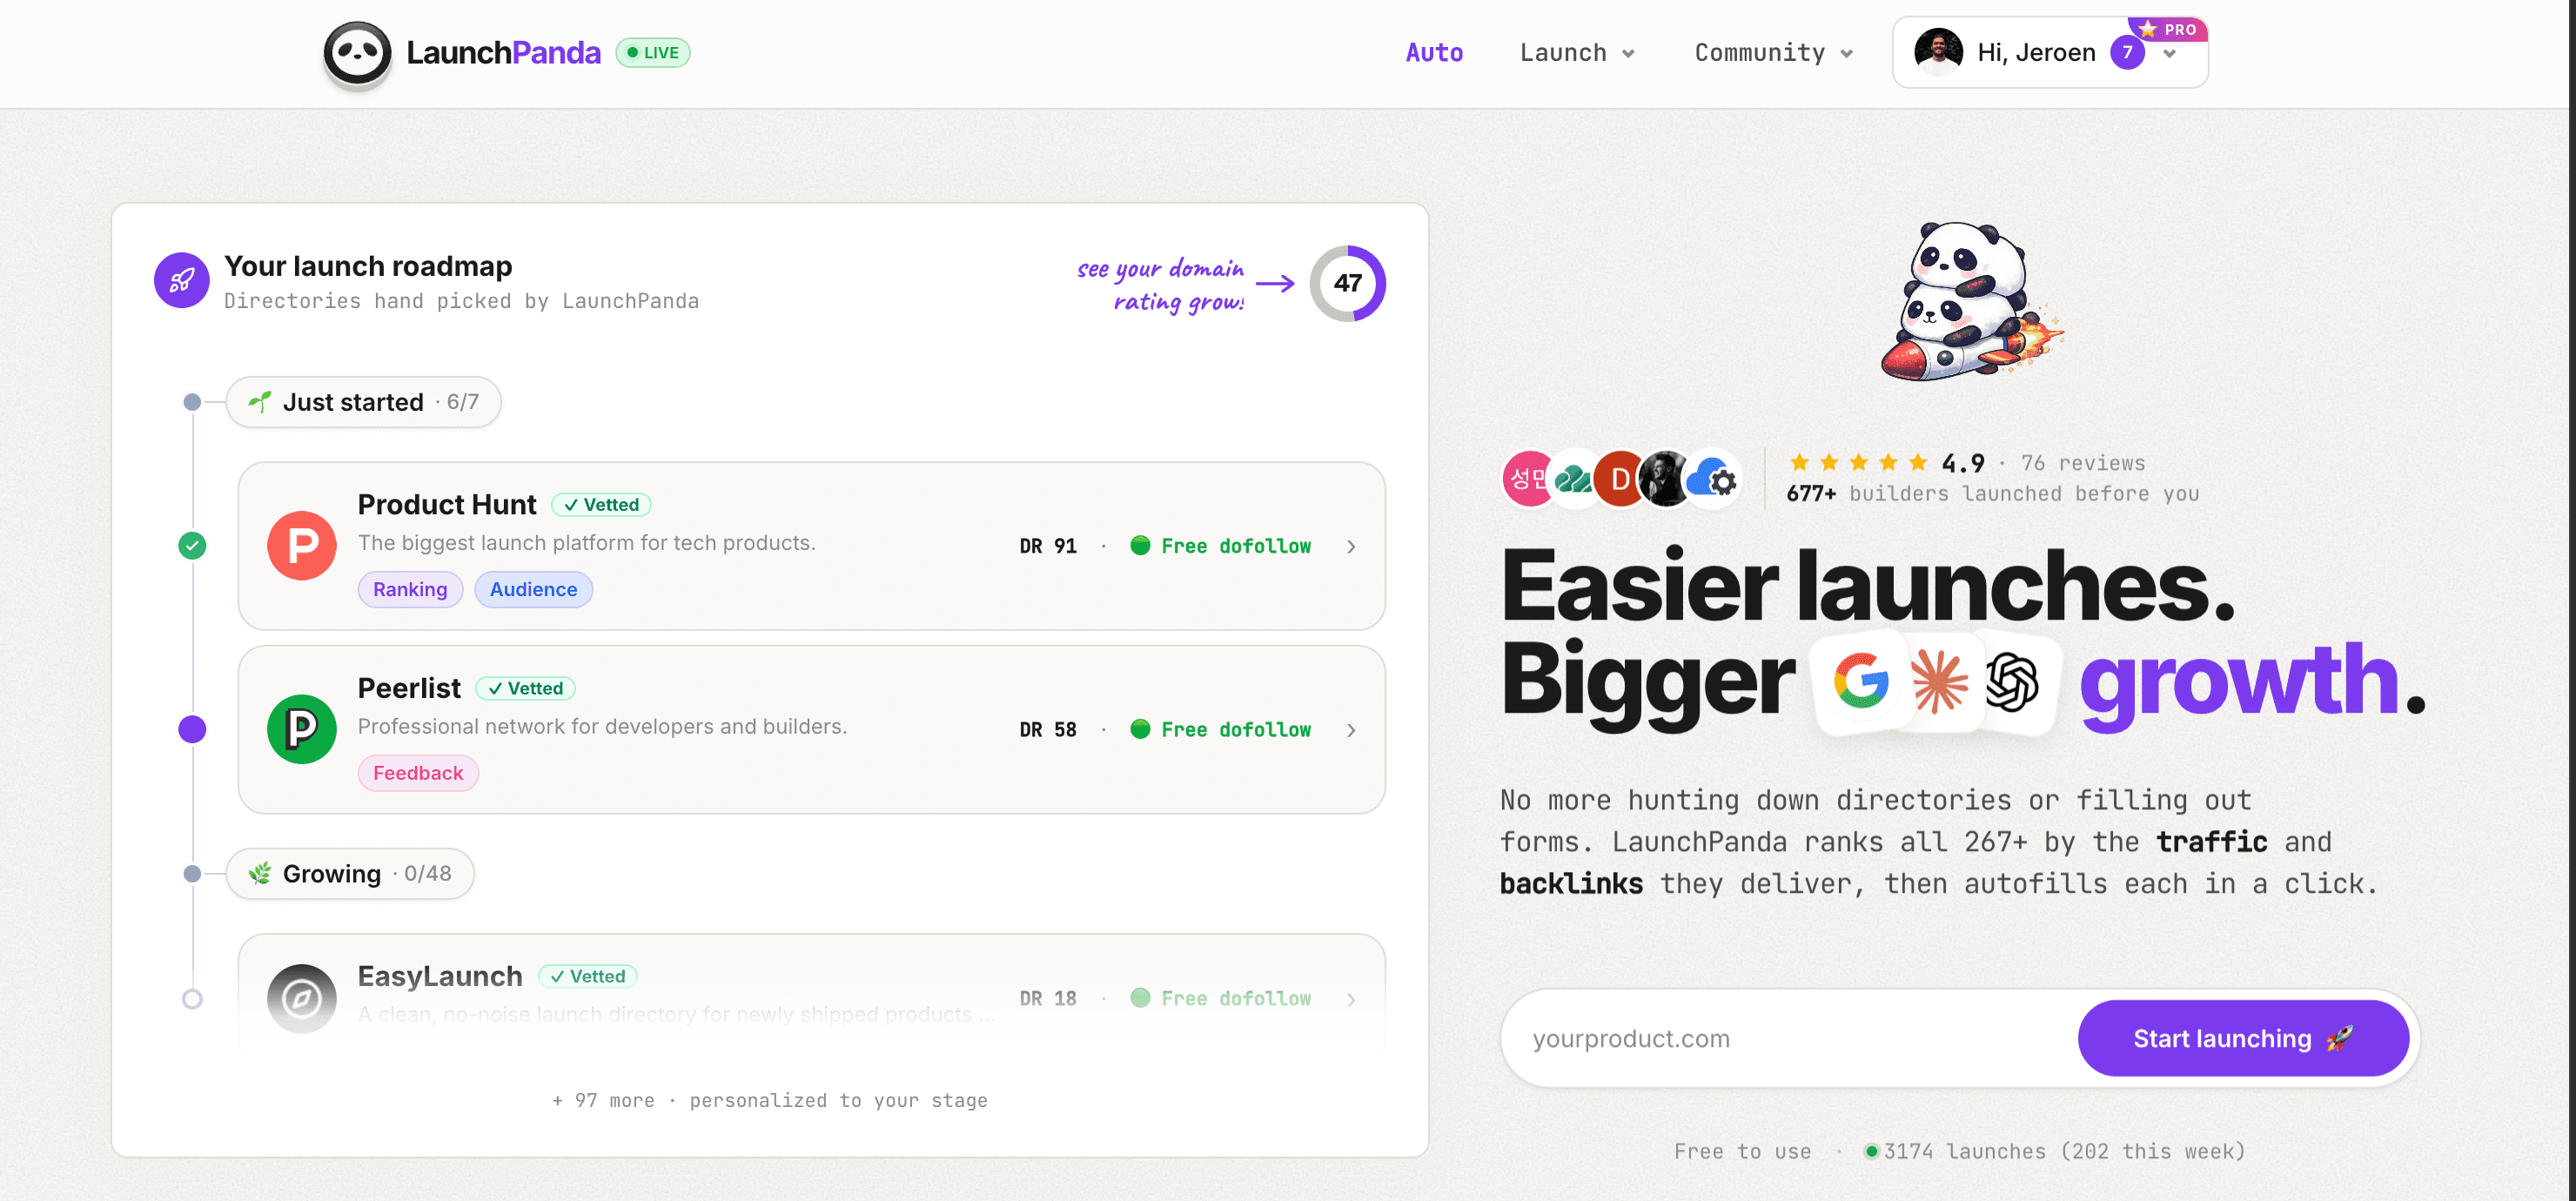Screen dimensions: 2576x1201
Task: Click the red D reviewer avatar
Action: point(1619,479)
